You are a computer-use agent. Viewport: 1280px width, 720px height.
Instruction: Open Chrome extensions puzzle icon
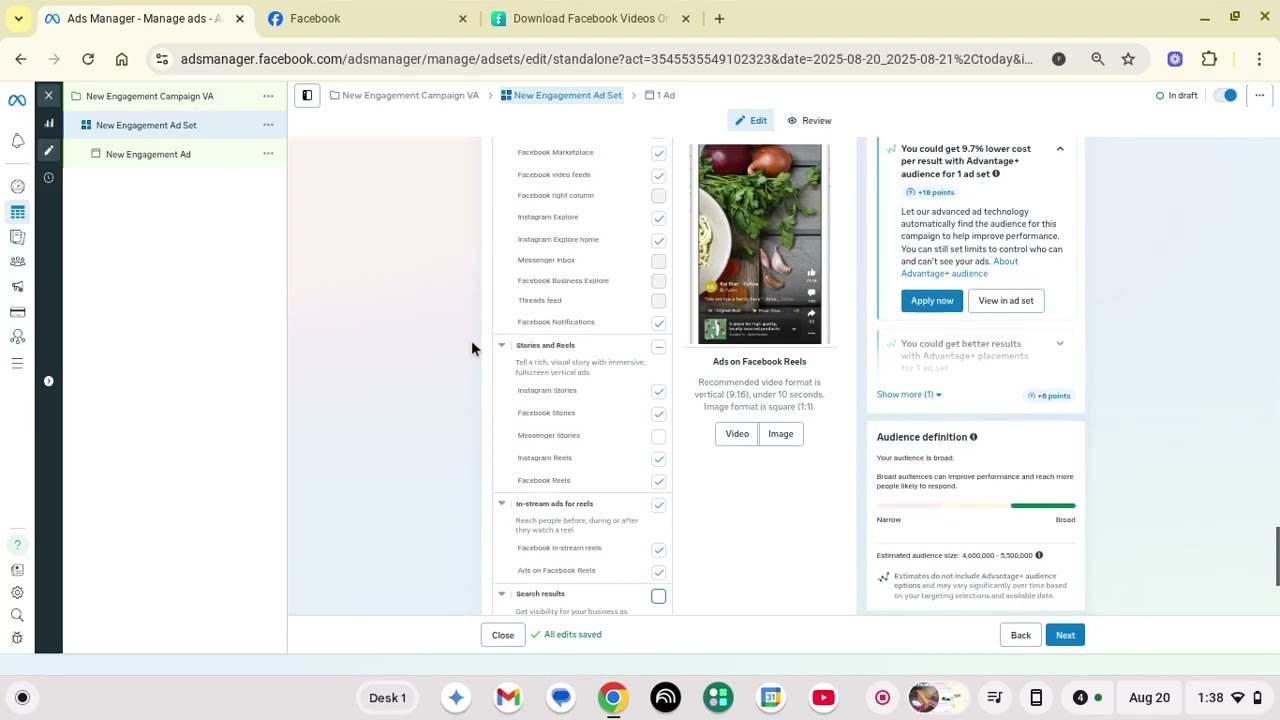(1209, 59)
